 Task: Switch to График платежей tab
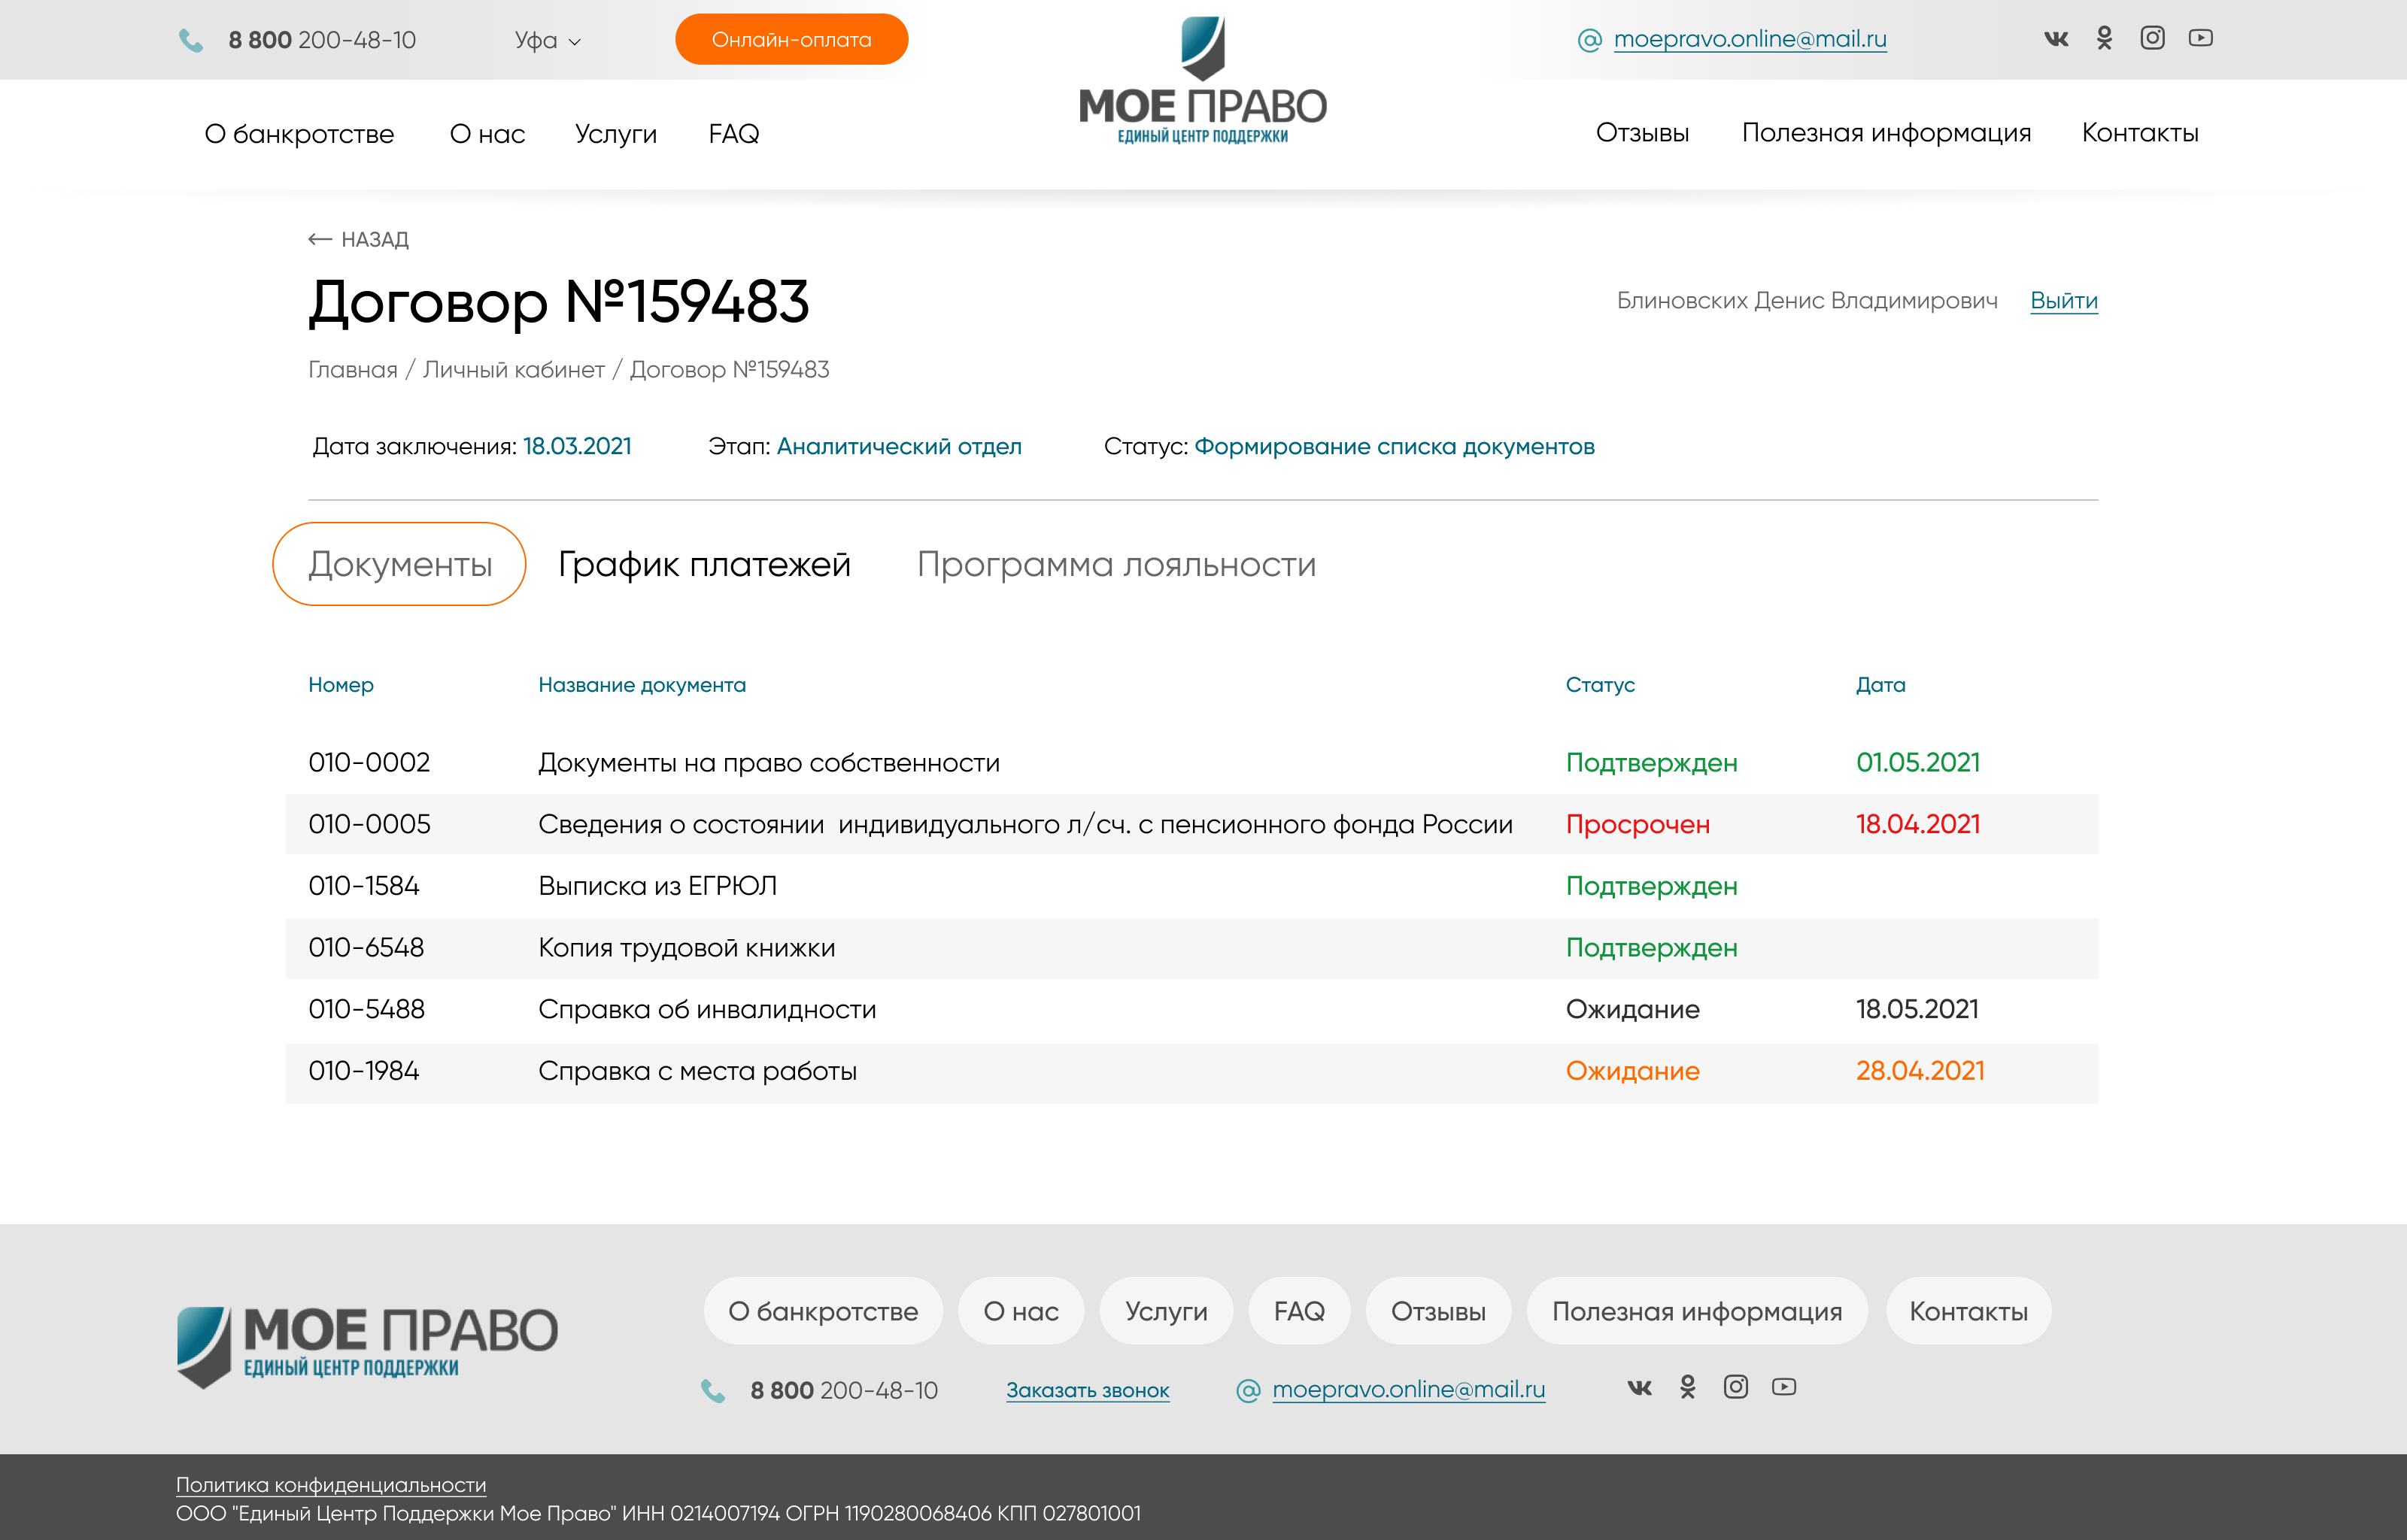pos(704,564)
